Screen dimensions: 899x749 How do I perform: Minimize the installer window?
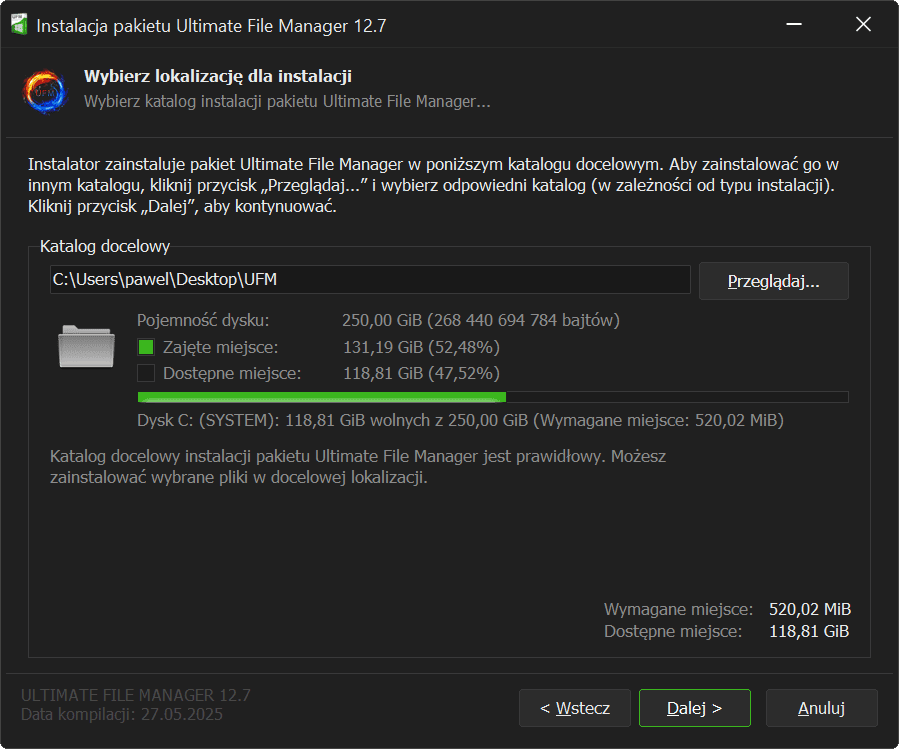click(793, 25)
